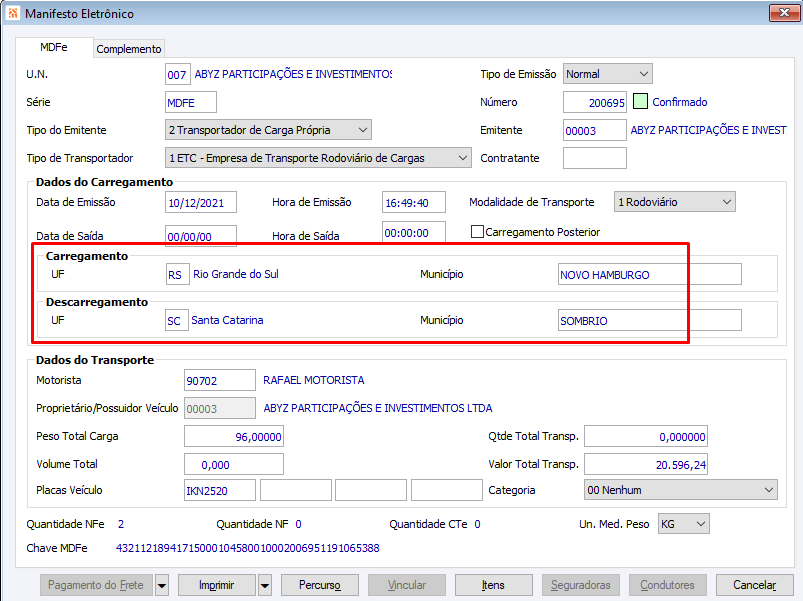
Task: Click the Confirmado status label
Action: (680, 102)
